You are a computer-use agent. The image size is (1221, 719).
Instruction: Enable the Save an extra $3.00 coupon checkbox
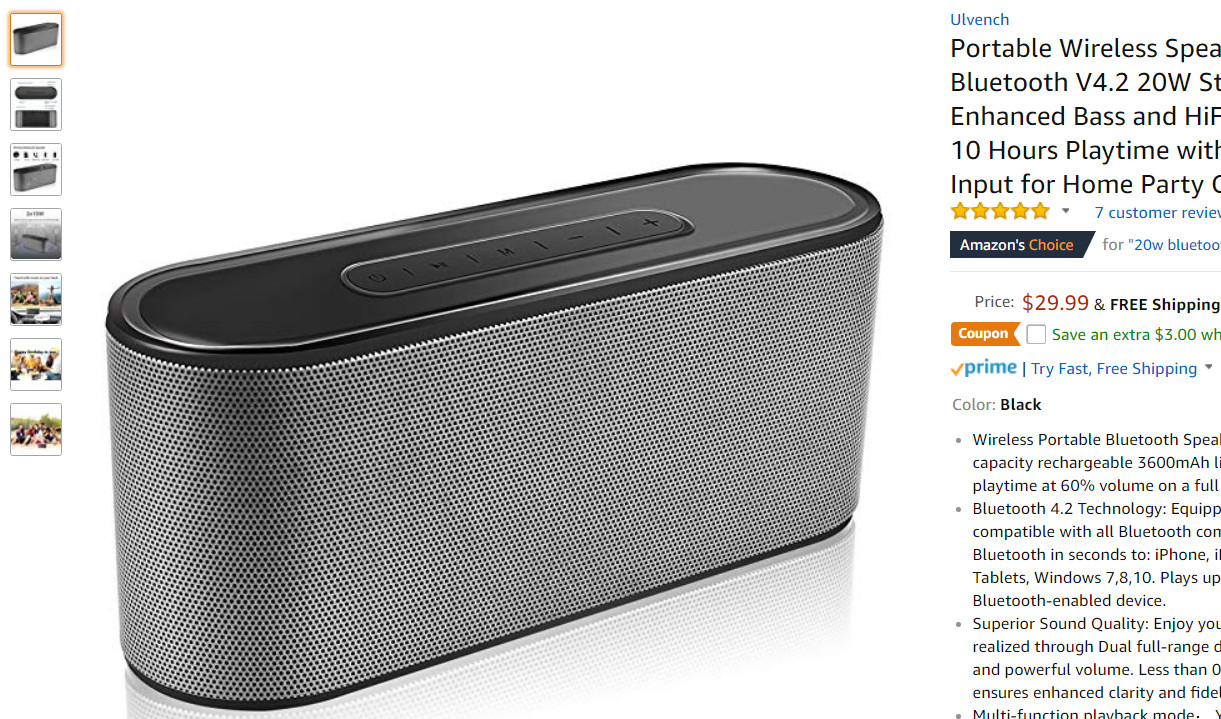pos(1036,335)
